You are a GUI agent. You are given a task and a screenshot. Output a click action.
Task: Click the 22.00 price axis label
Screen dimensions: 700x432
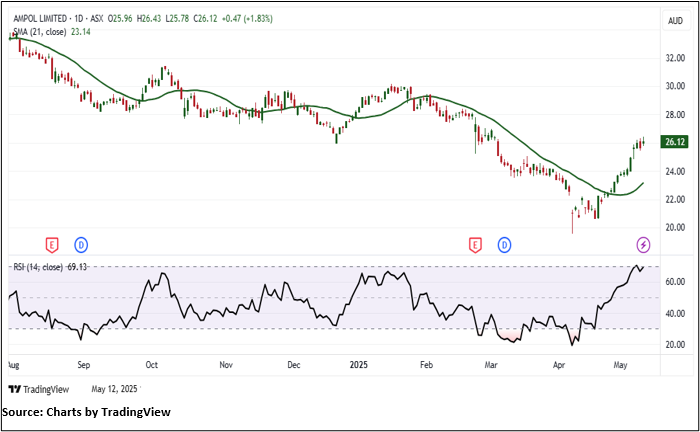tap(675, 199)
